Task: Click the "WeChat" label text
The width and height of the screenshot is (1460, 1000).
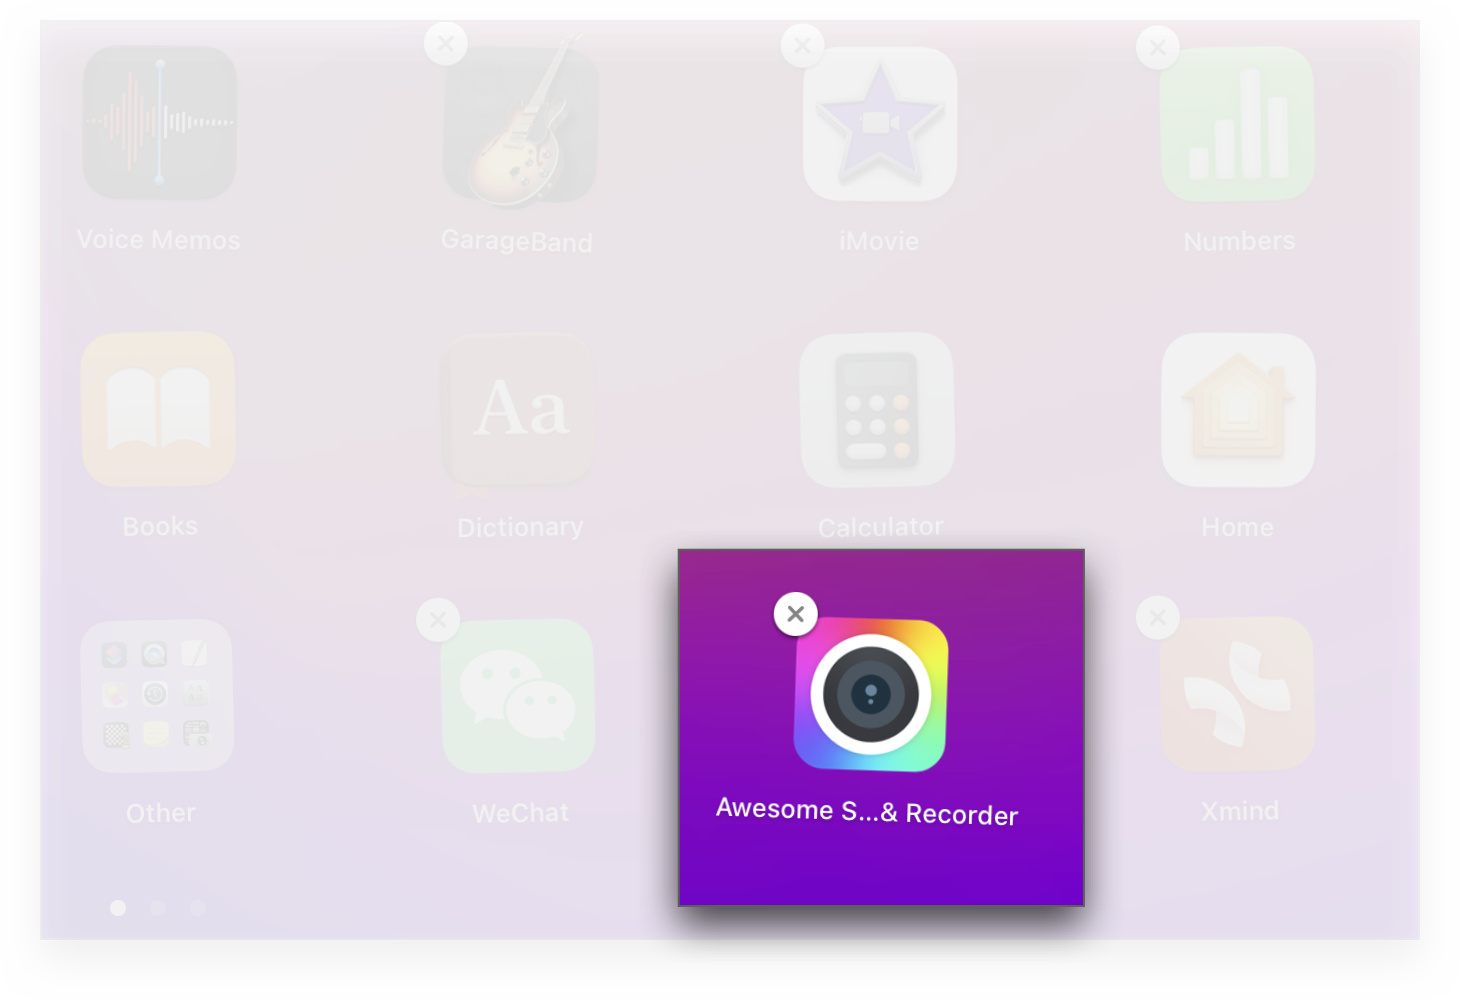Action: click(520, 813)
